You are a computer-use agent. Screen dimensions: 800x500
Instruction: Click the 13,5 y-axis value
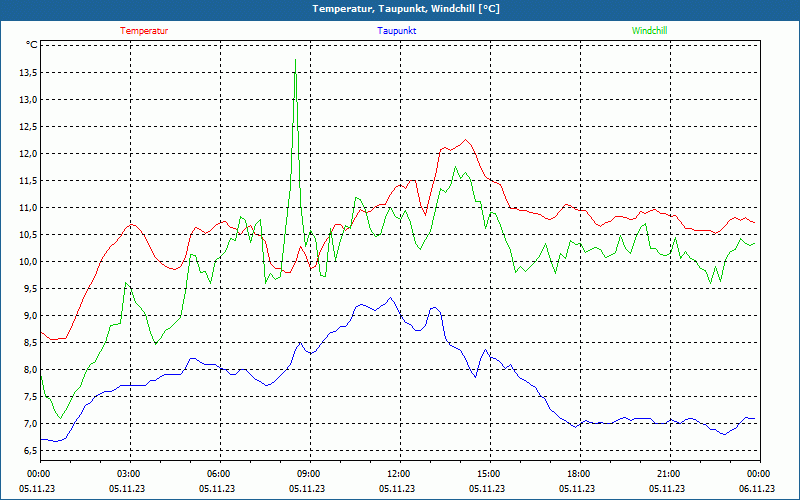tap(28, 73)
